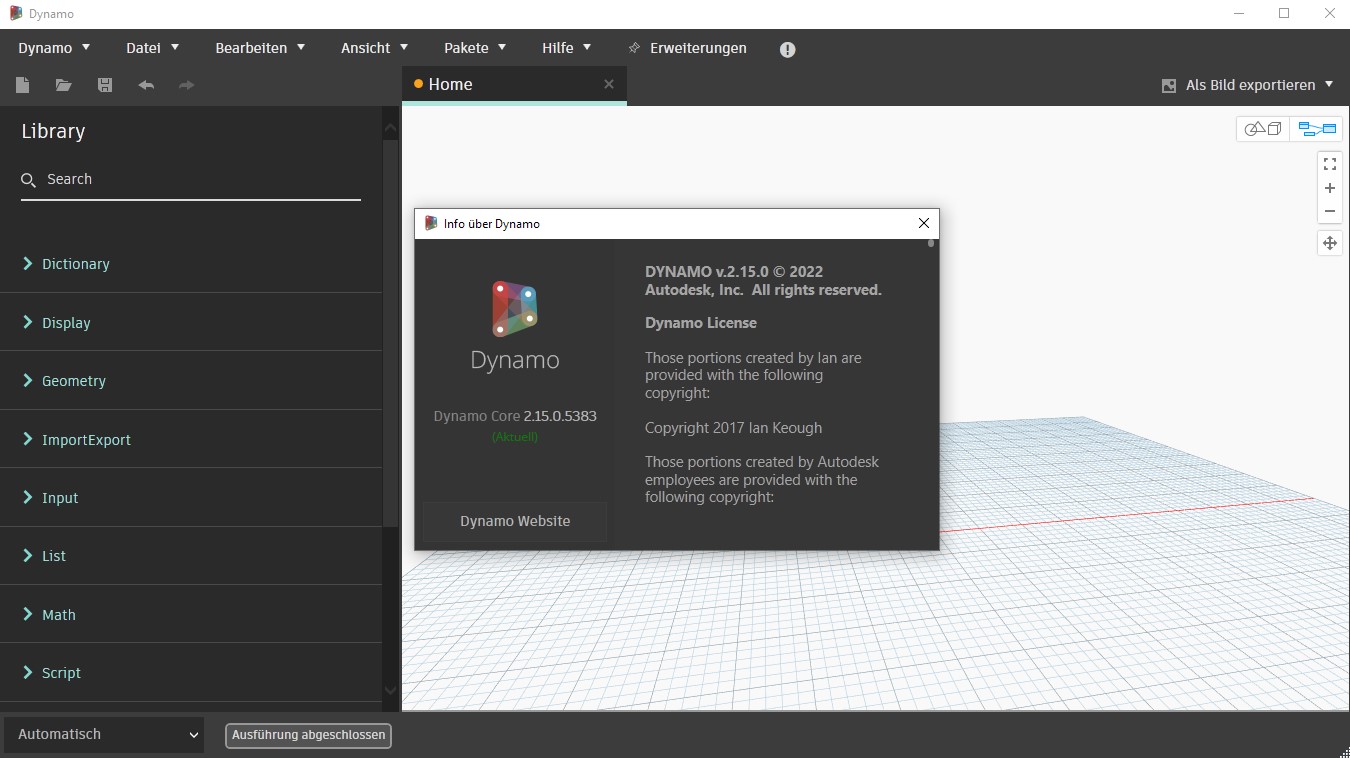Toggle the search magnifier in the Library
Screen dimensions: 1350x758
tap(27, 179)
